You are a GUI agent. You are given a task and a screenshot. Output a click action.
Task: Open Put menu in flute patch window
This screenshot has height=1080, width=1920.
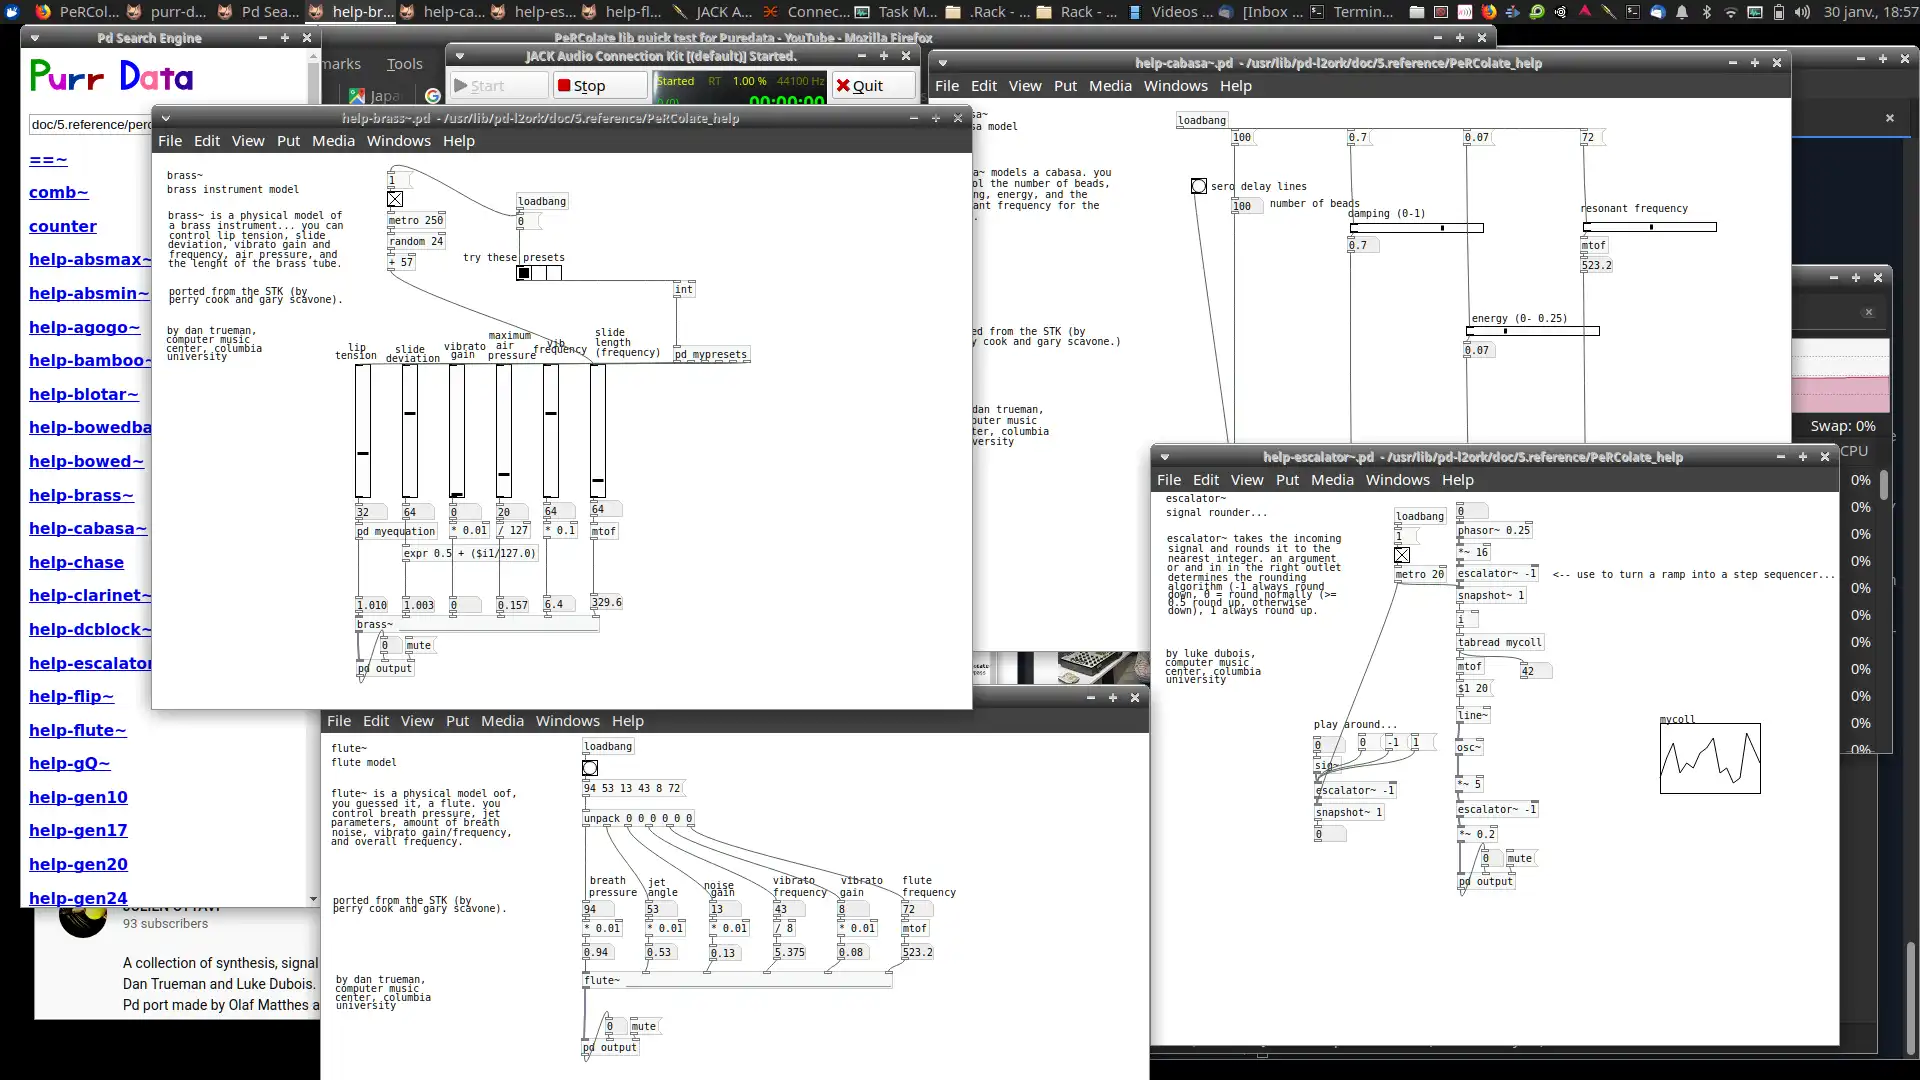click(x=457, y=721)
